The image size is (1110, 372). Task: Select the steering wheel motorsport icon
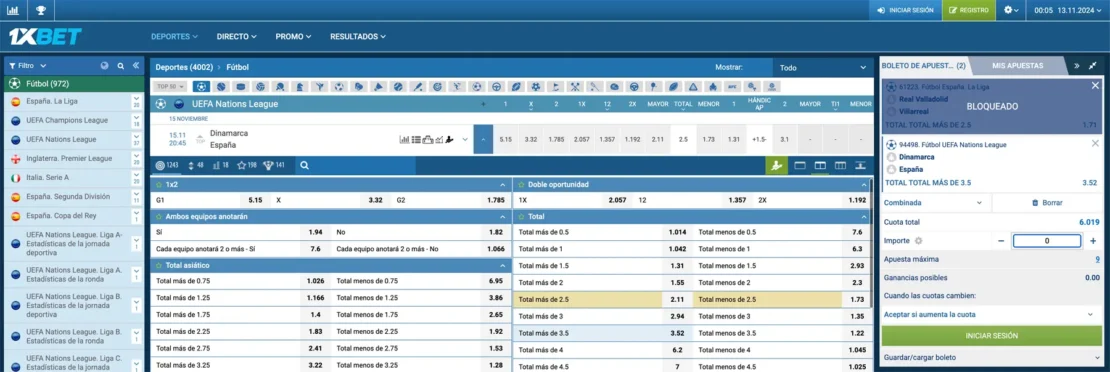(496, 86)
